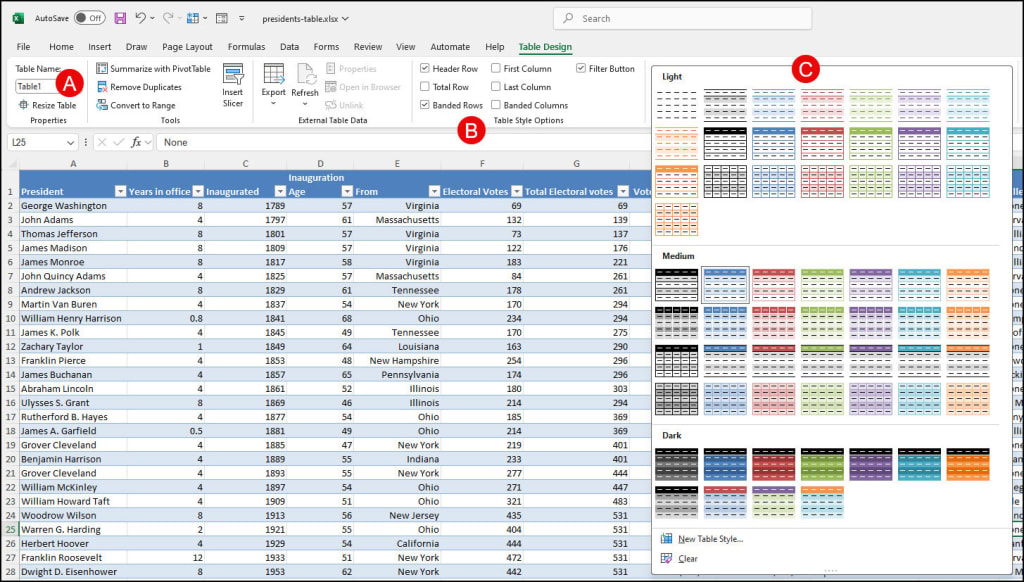
Task: Open the Data tab
Action: (x=289, y=46)
